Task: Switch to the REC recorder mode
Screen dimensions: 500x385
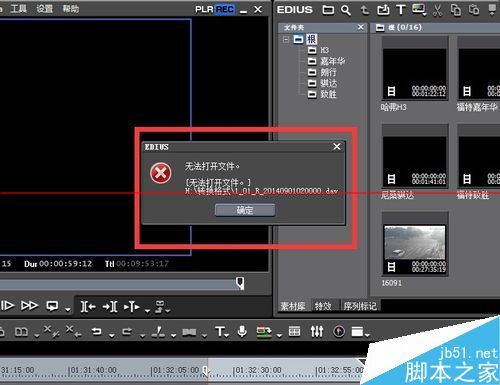Action: (x=225, y=9)
